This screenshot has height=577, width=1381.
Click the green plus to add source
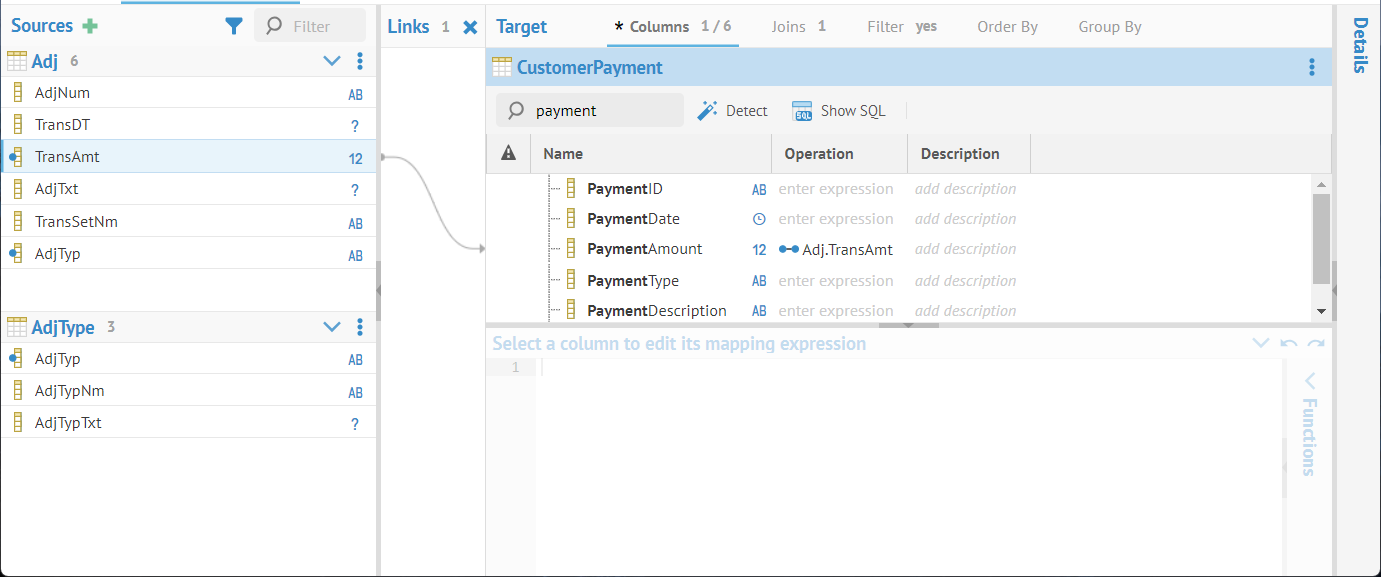(90, 26)
